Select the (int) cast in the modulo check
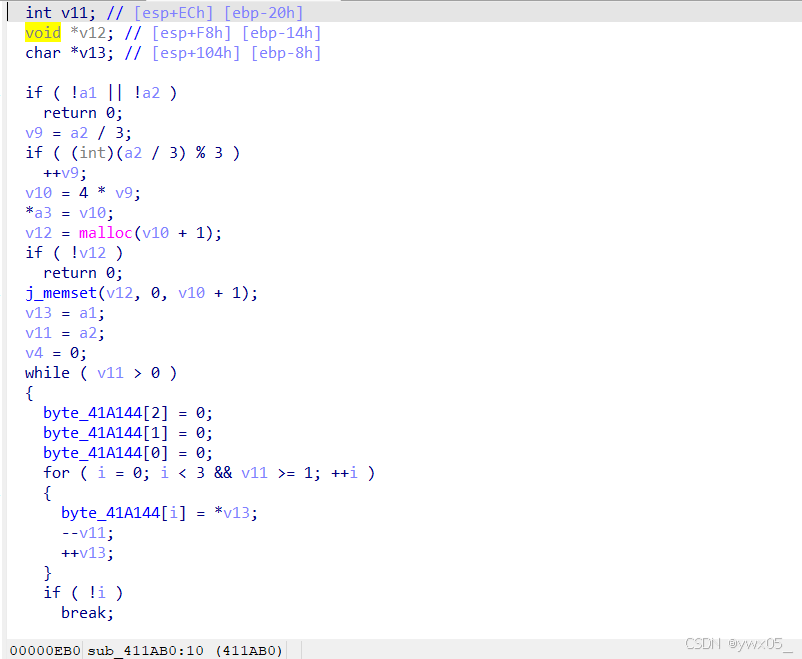This screenshot has height=659, width=802. tap(93, 152)
